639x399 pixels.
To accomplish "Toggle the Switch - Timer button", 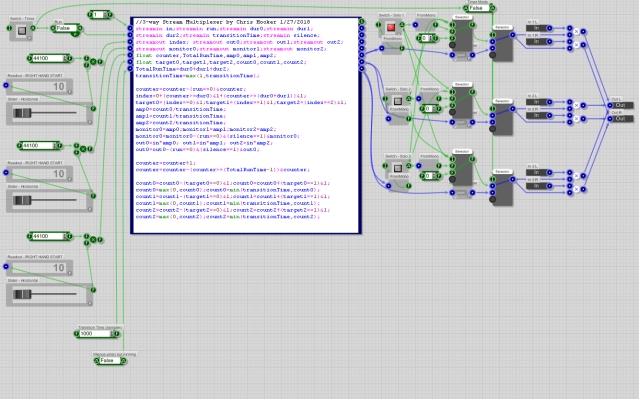I will pyautogui.click(x=22, y=31).
